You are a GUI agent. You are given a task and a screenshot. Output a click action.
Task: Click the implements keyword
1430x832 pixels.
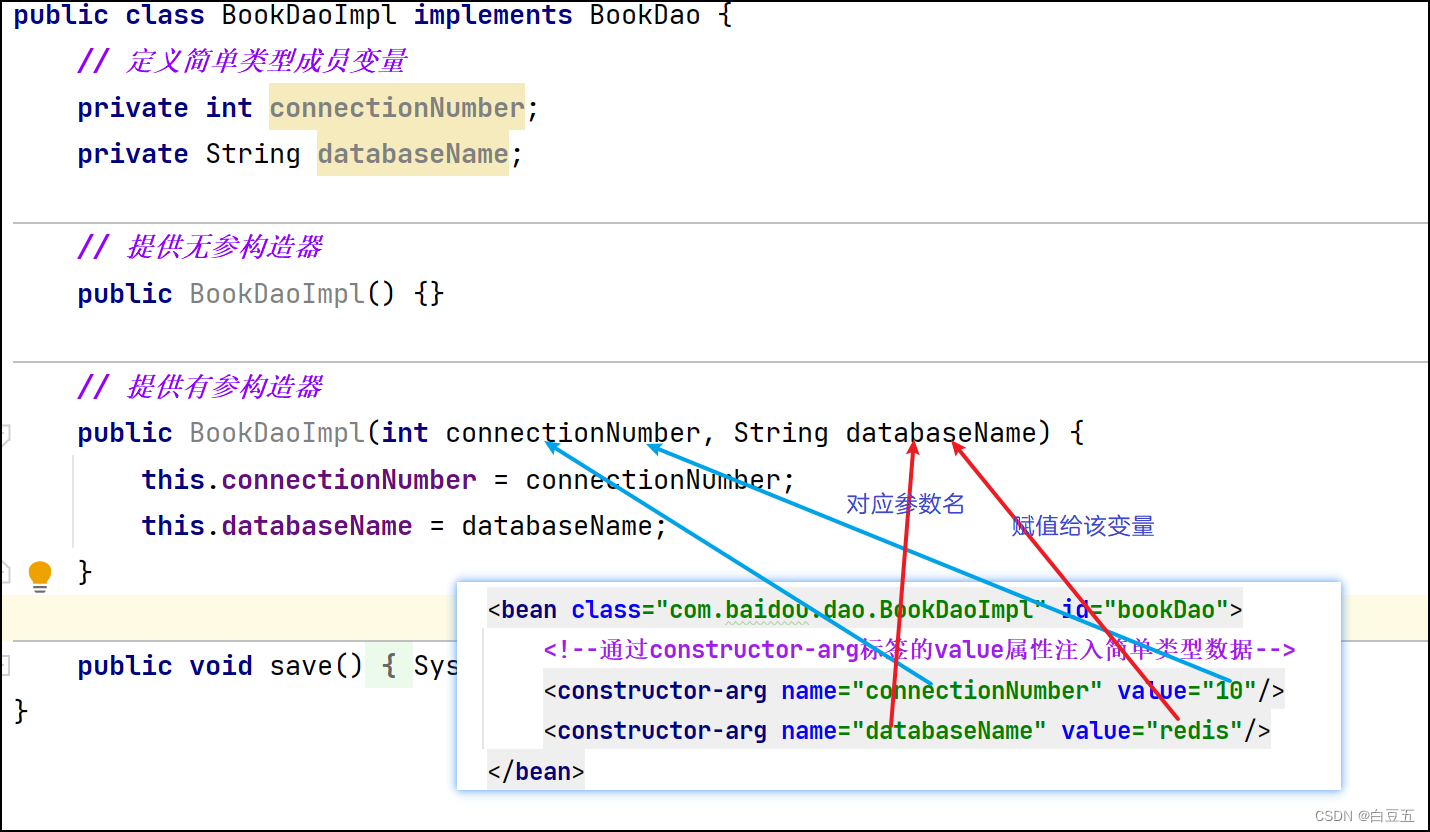point(494,16)
